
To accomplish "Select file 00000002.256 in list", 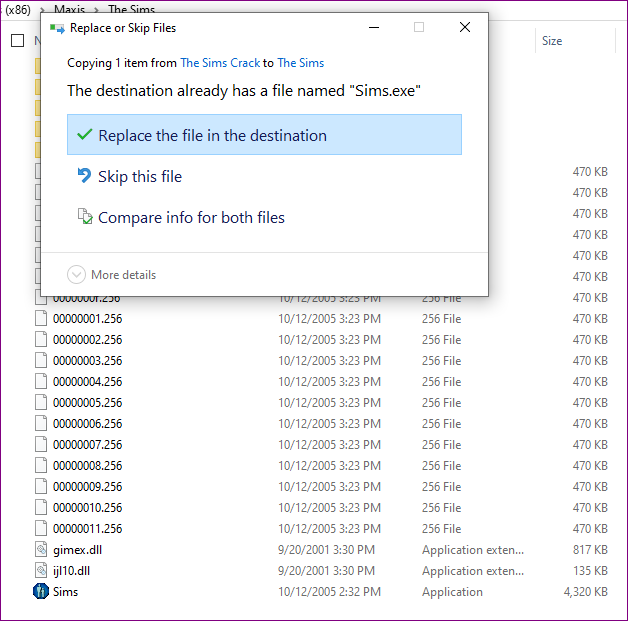I will coord(87,339).
